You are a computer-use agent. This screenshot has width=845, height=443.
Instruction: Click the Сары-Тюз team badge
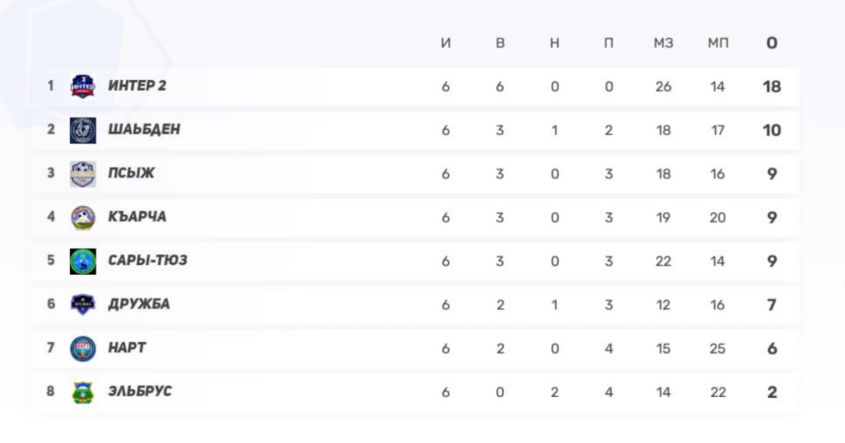coord(82,261)
